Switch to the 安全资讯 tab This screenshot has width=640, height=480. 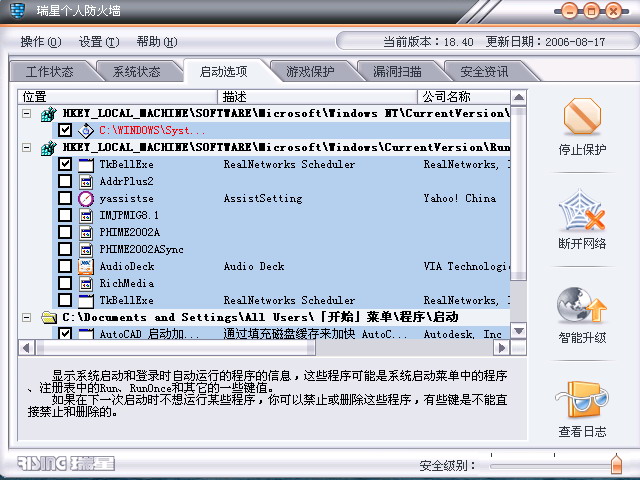pyautogui.click(x=484, y=72)
